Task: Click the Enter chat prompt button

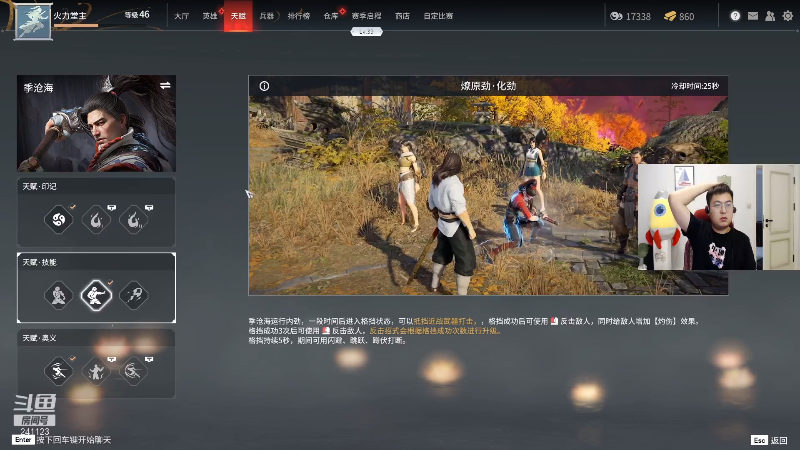Action: pyautogui.click(x=23, y=440)
